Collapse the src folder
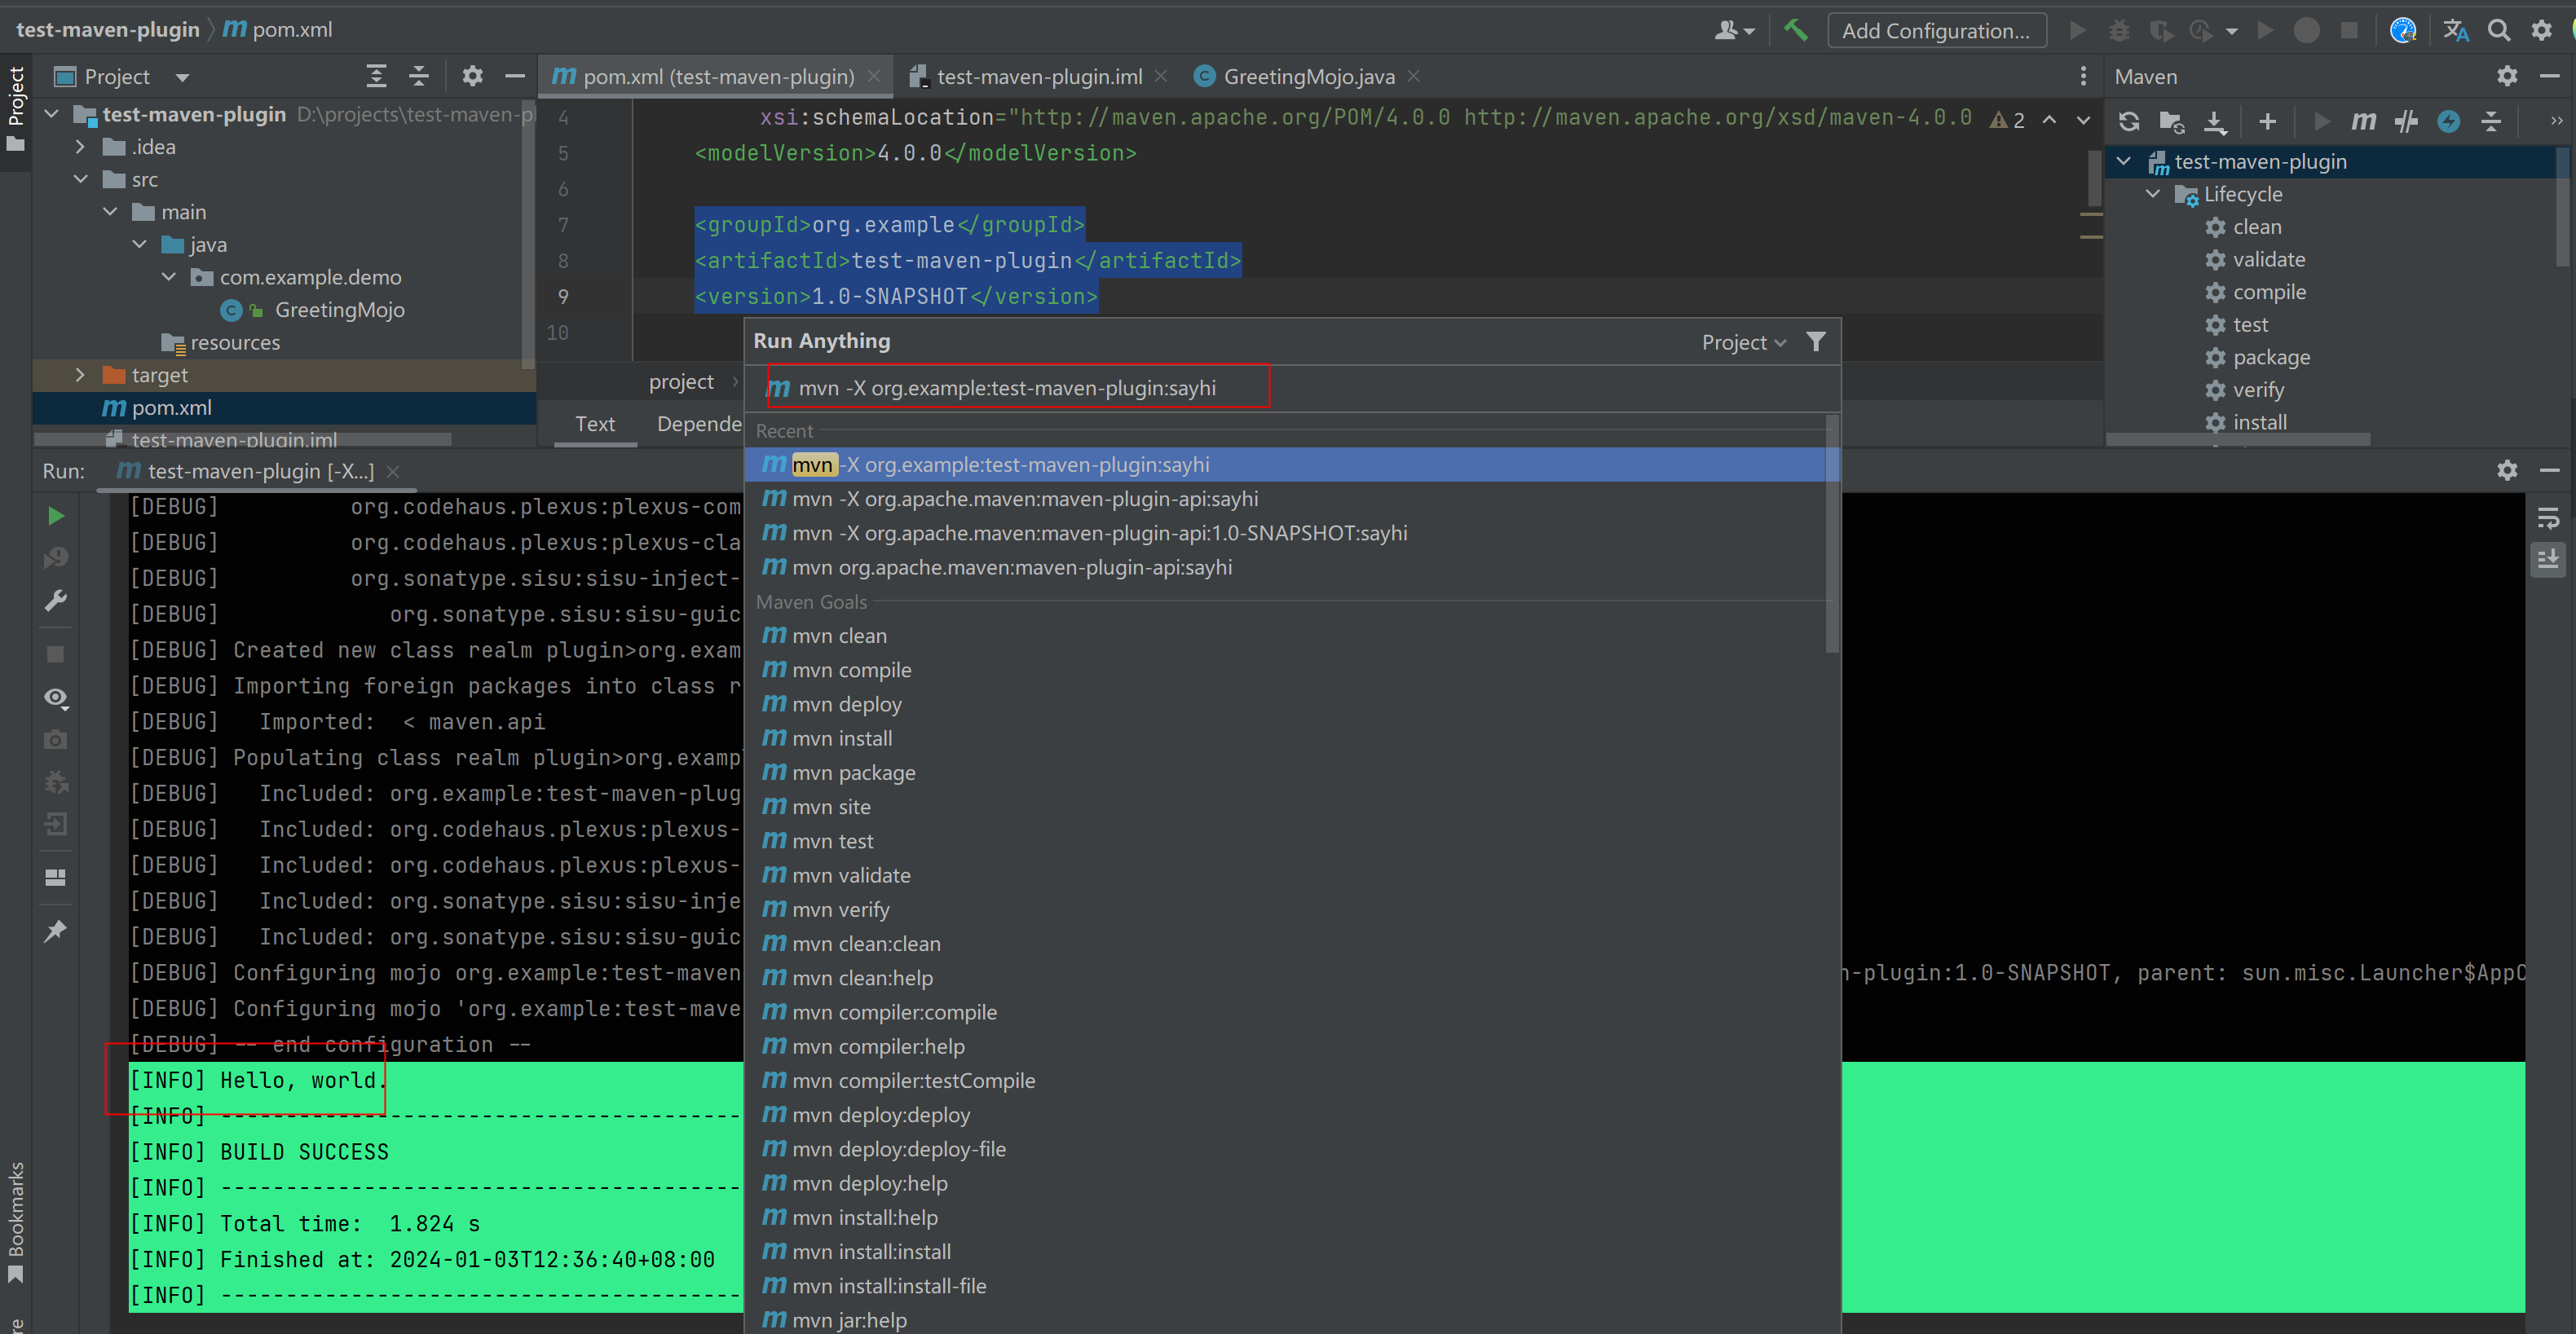The width and height of the screenshot is (2576, 1334). 80,180
